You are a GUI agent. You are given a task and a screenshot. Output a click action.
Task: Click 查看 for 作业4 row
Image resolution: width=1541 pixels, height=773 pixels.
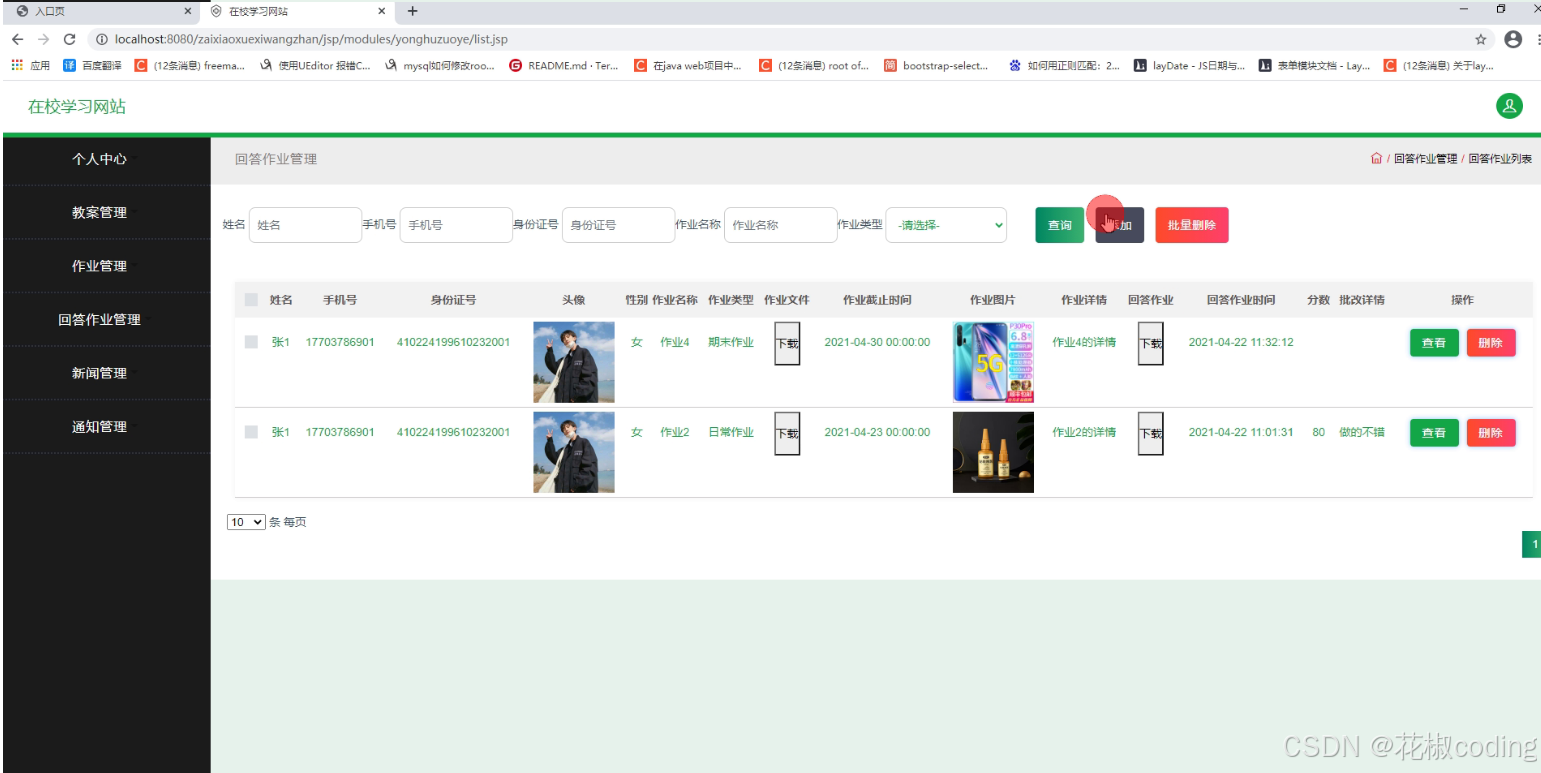pos(1434,343)
